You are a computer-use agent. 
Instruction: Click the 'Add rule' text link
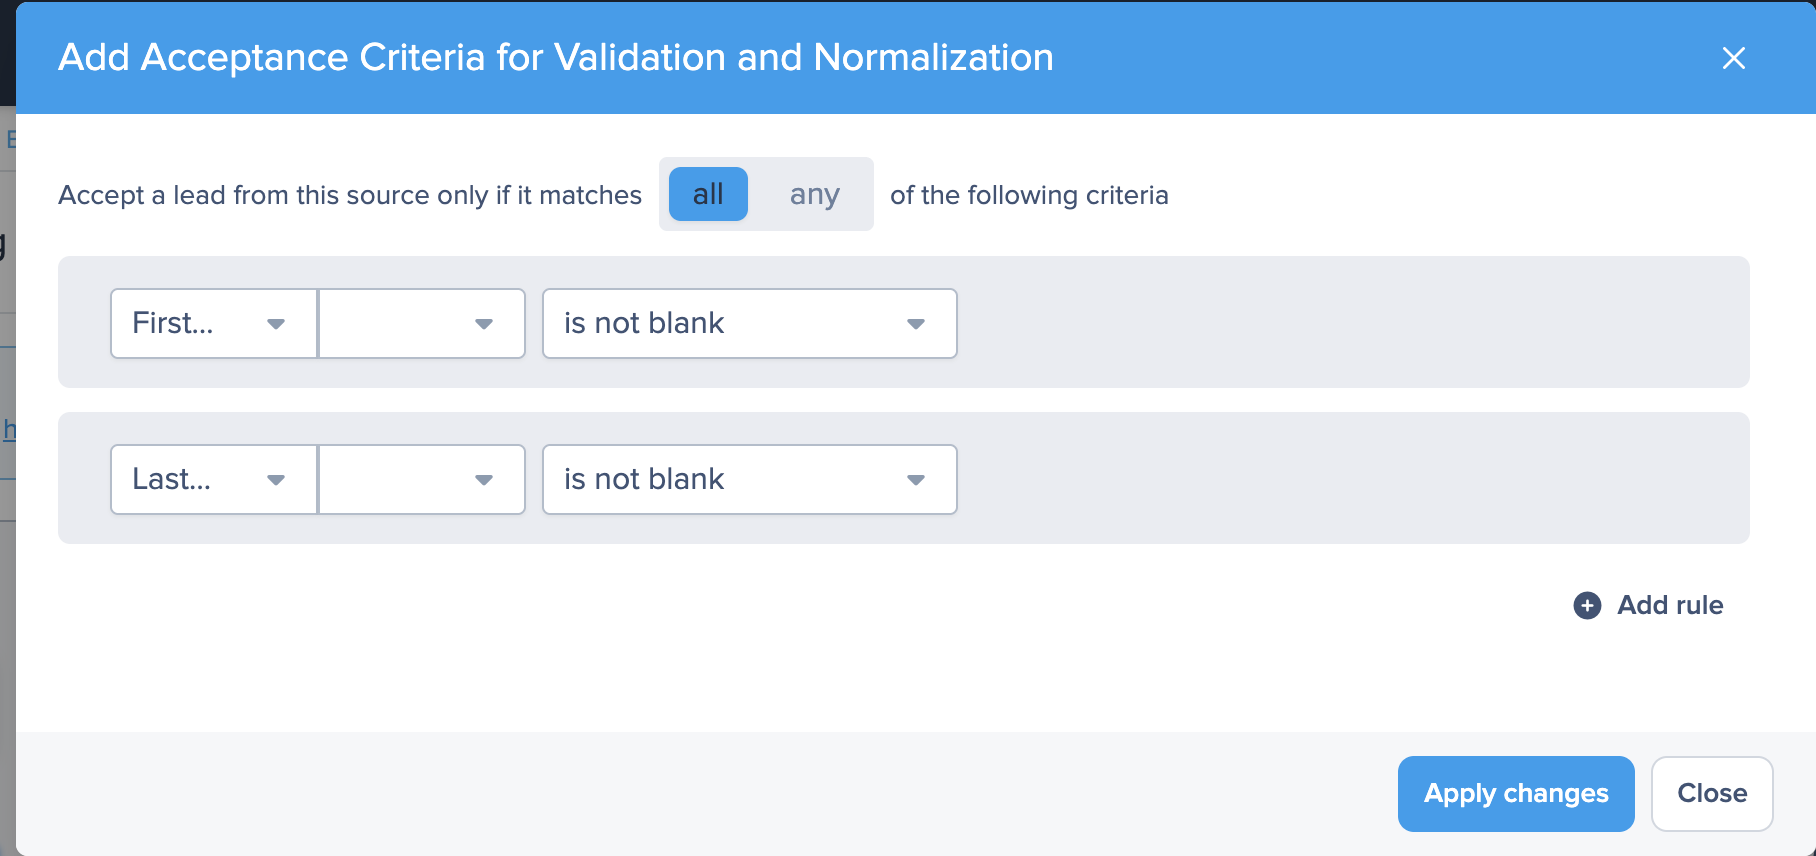[x=1670, y=605]
